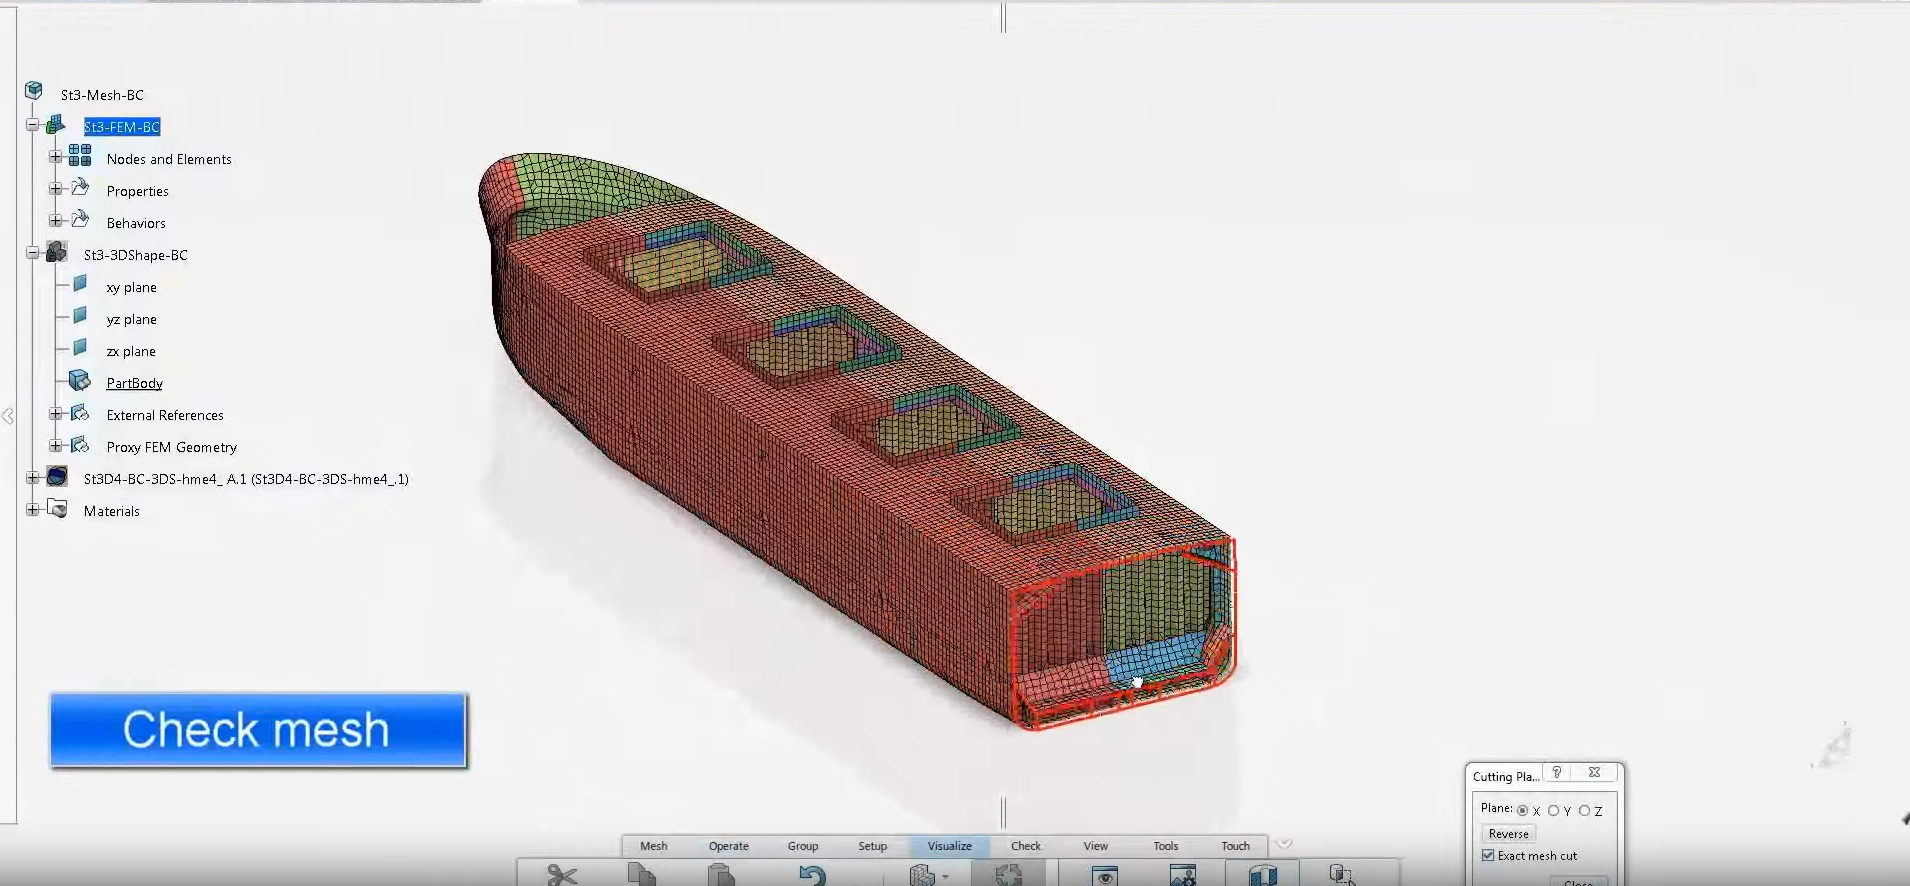Screen dimensions: 1910x886
Task: Click the Cutting Plane help question mark
Action: point(1556,772)
